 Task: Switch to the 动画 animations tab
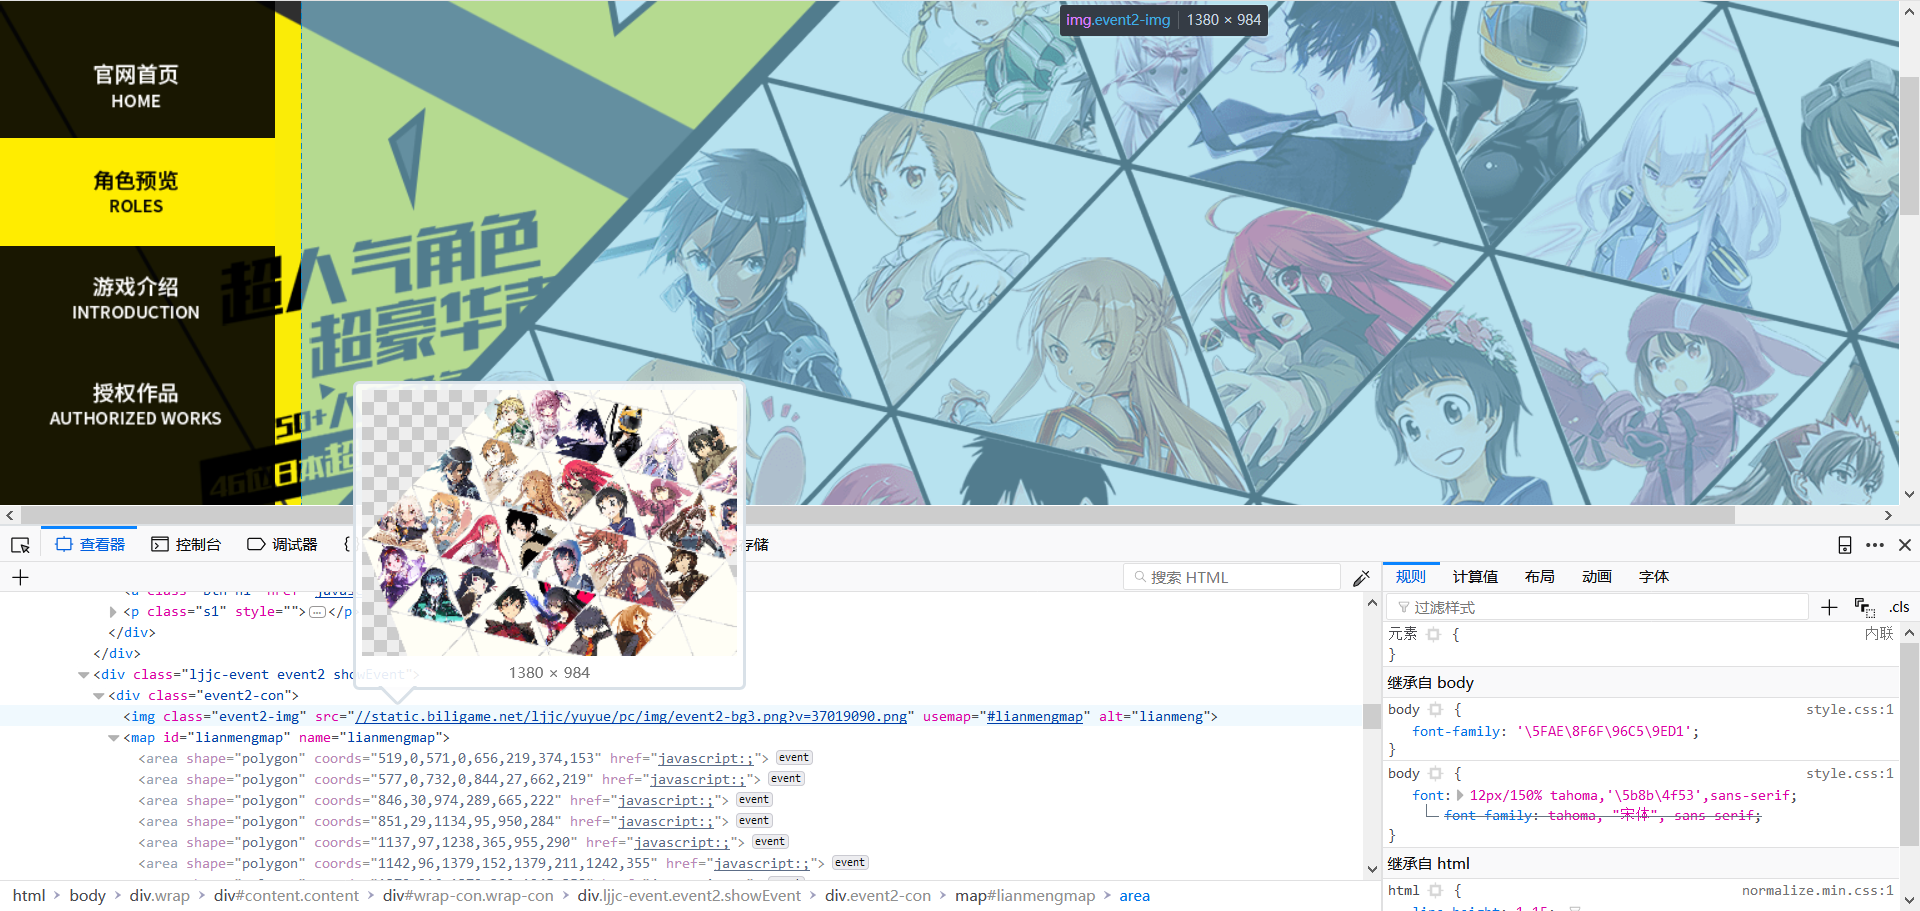1596,577
